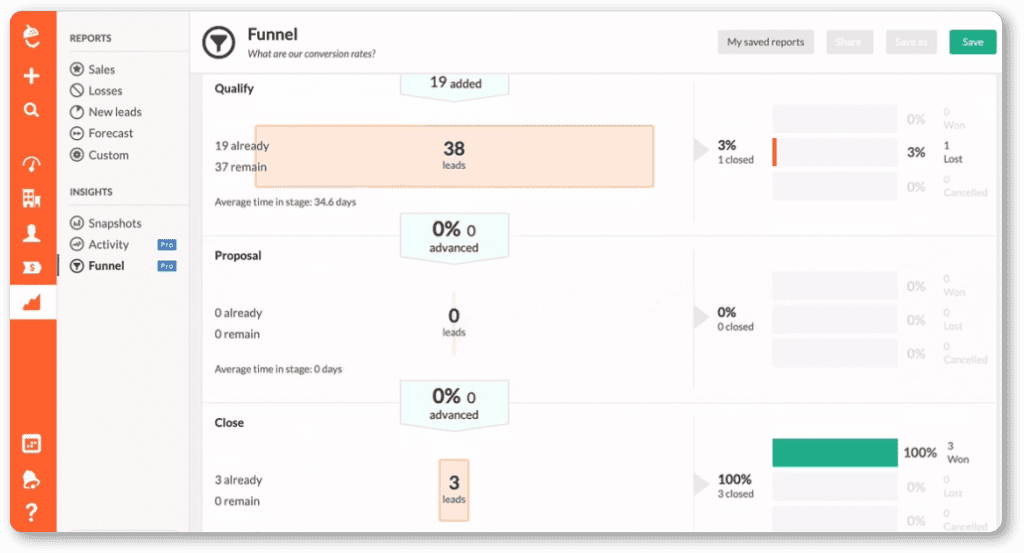Click the notifications bell icon
The height and width of the screenshot is (553, 1024).
[32, 479]
